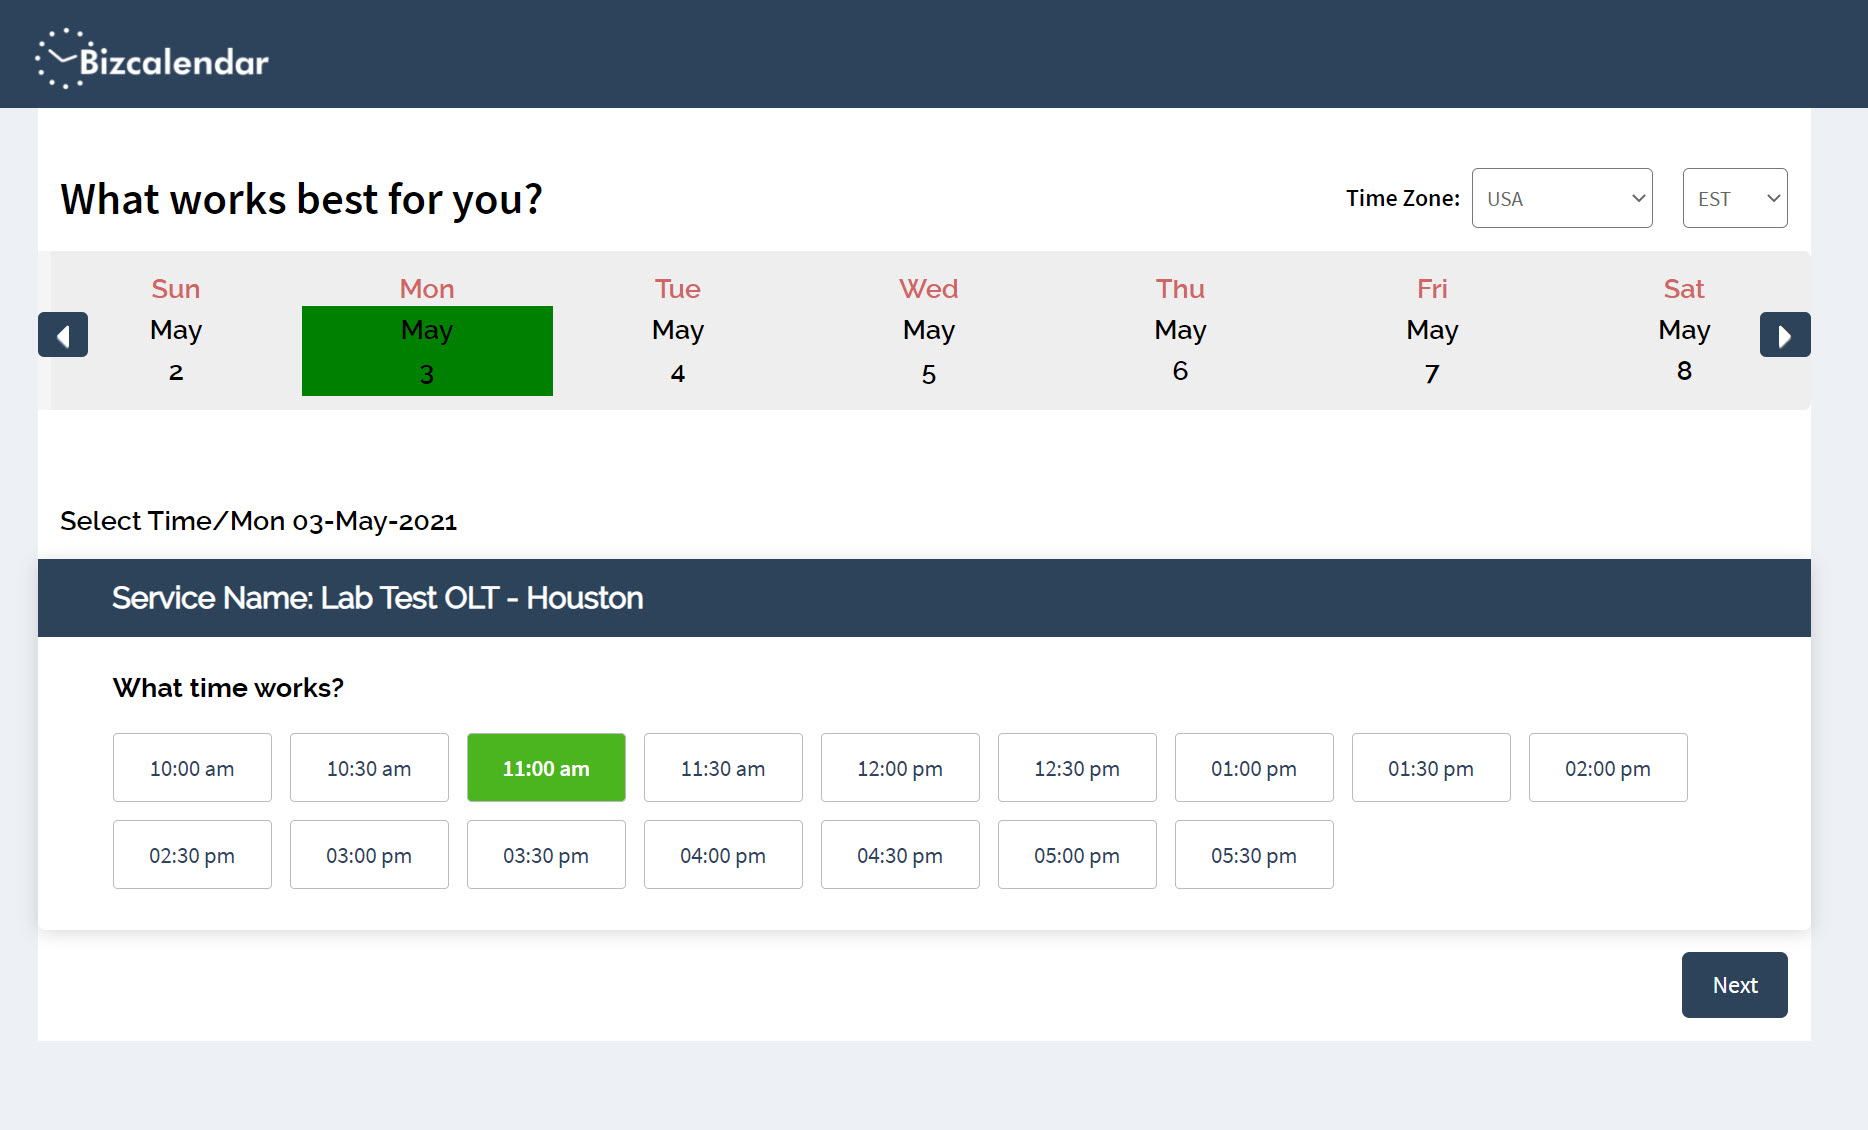This screenshot has width=1868, height=1130.
Task: Select Saturday May 8
Action: coord(1684,331)
